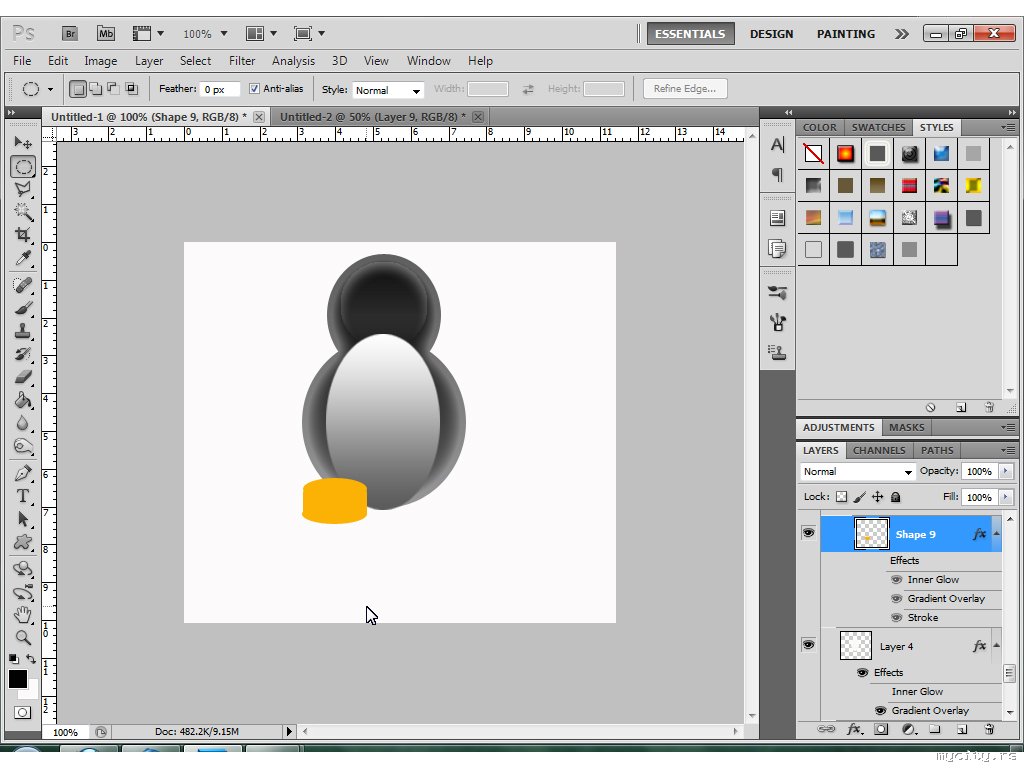
Task: Activate the Horizontal Type tool
Action: (x=23, y=496)
